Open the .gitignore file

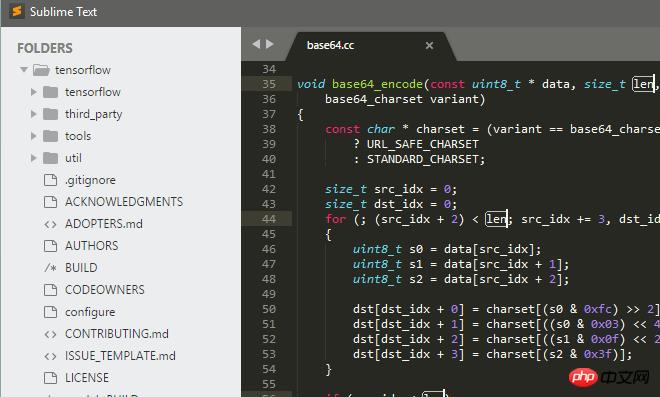tap(90, 180)
